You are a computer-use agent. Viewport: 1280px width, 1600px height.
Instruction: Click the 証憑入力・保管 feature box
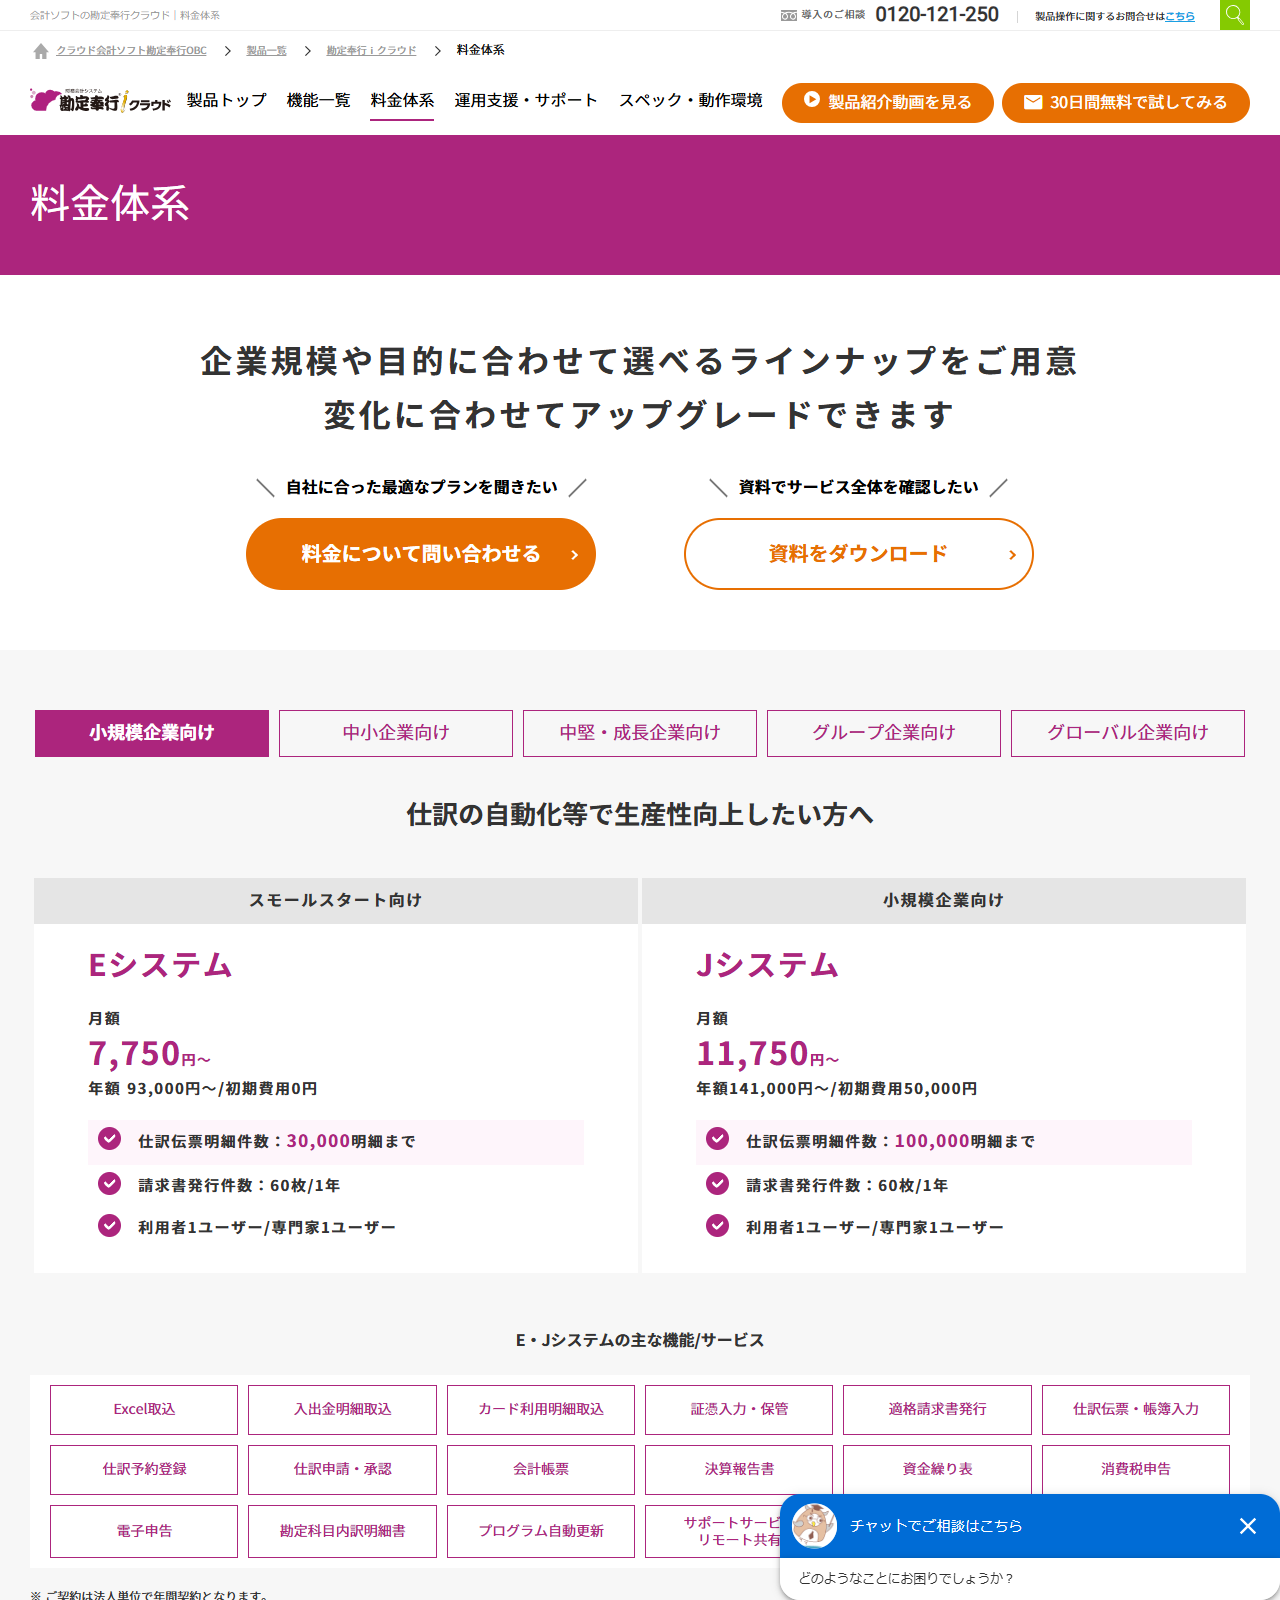click(739, 1410)
